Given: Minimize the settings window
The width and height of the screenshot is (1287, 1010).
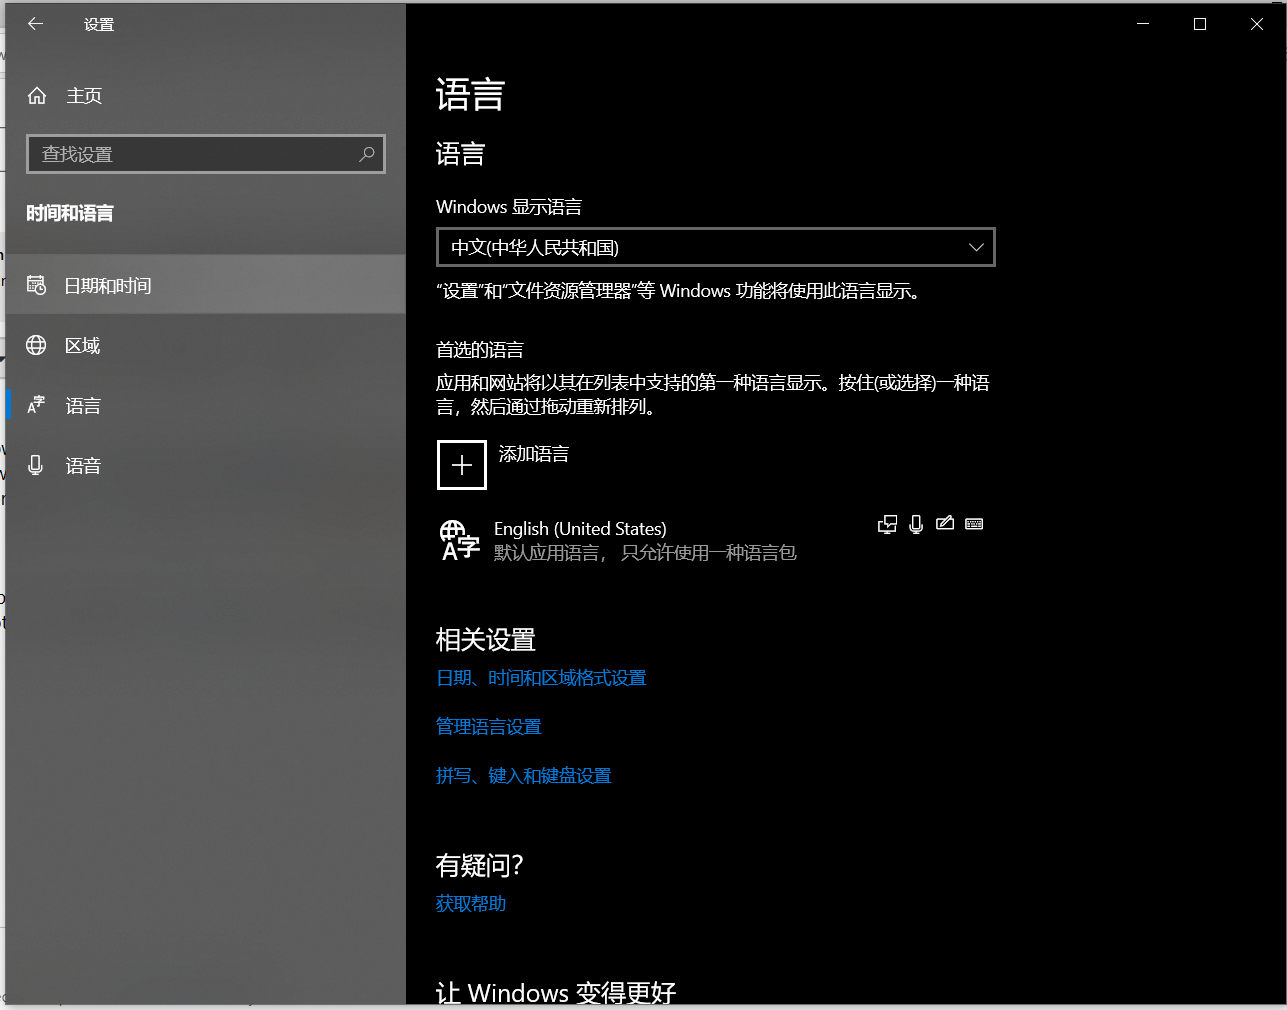Looking at the screenshot, I should tap(1143, 24).
